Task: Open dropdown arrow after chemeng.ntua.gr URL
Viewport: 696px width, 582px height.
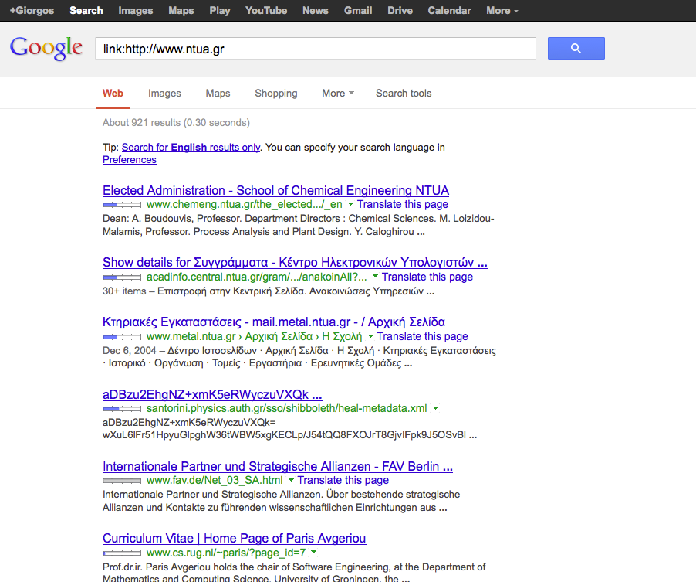Action: tap(351, 205)
